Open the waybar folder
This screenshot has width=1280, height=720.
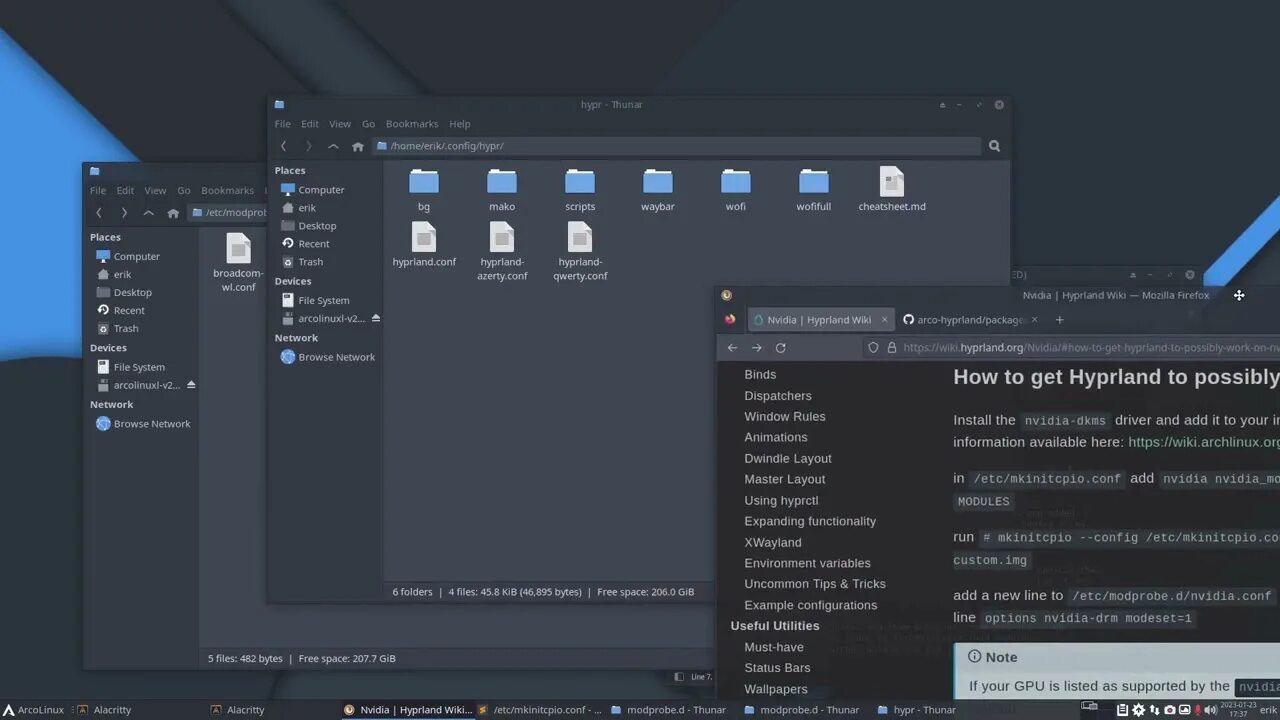pos(658,190)
